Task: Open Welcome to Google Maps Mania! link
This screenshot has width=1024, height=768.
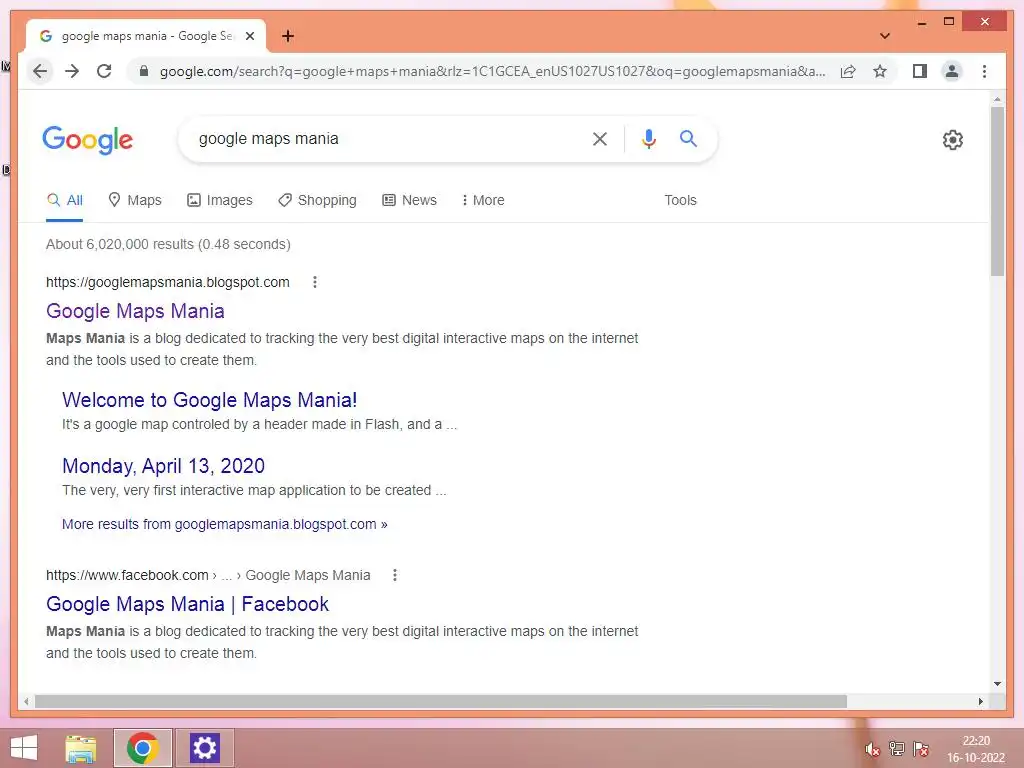Action: click(x=210, y=400)
